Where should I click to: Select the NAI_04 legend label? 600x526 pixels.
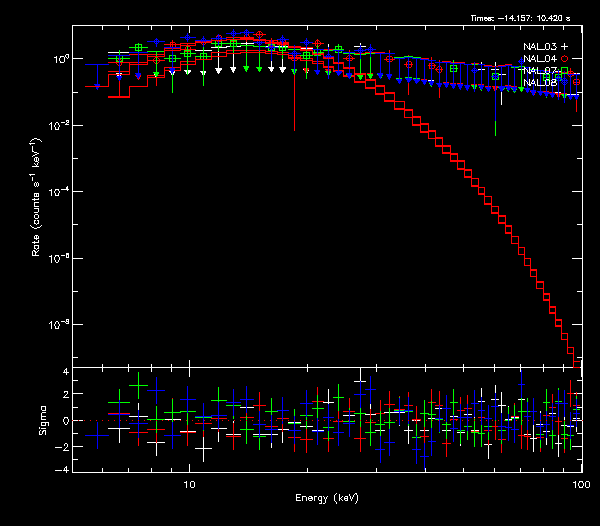tap(539, 59)
